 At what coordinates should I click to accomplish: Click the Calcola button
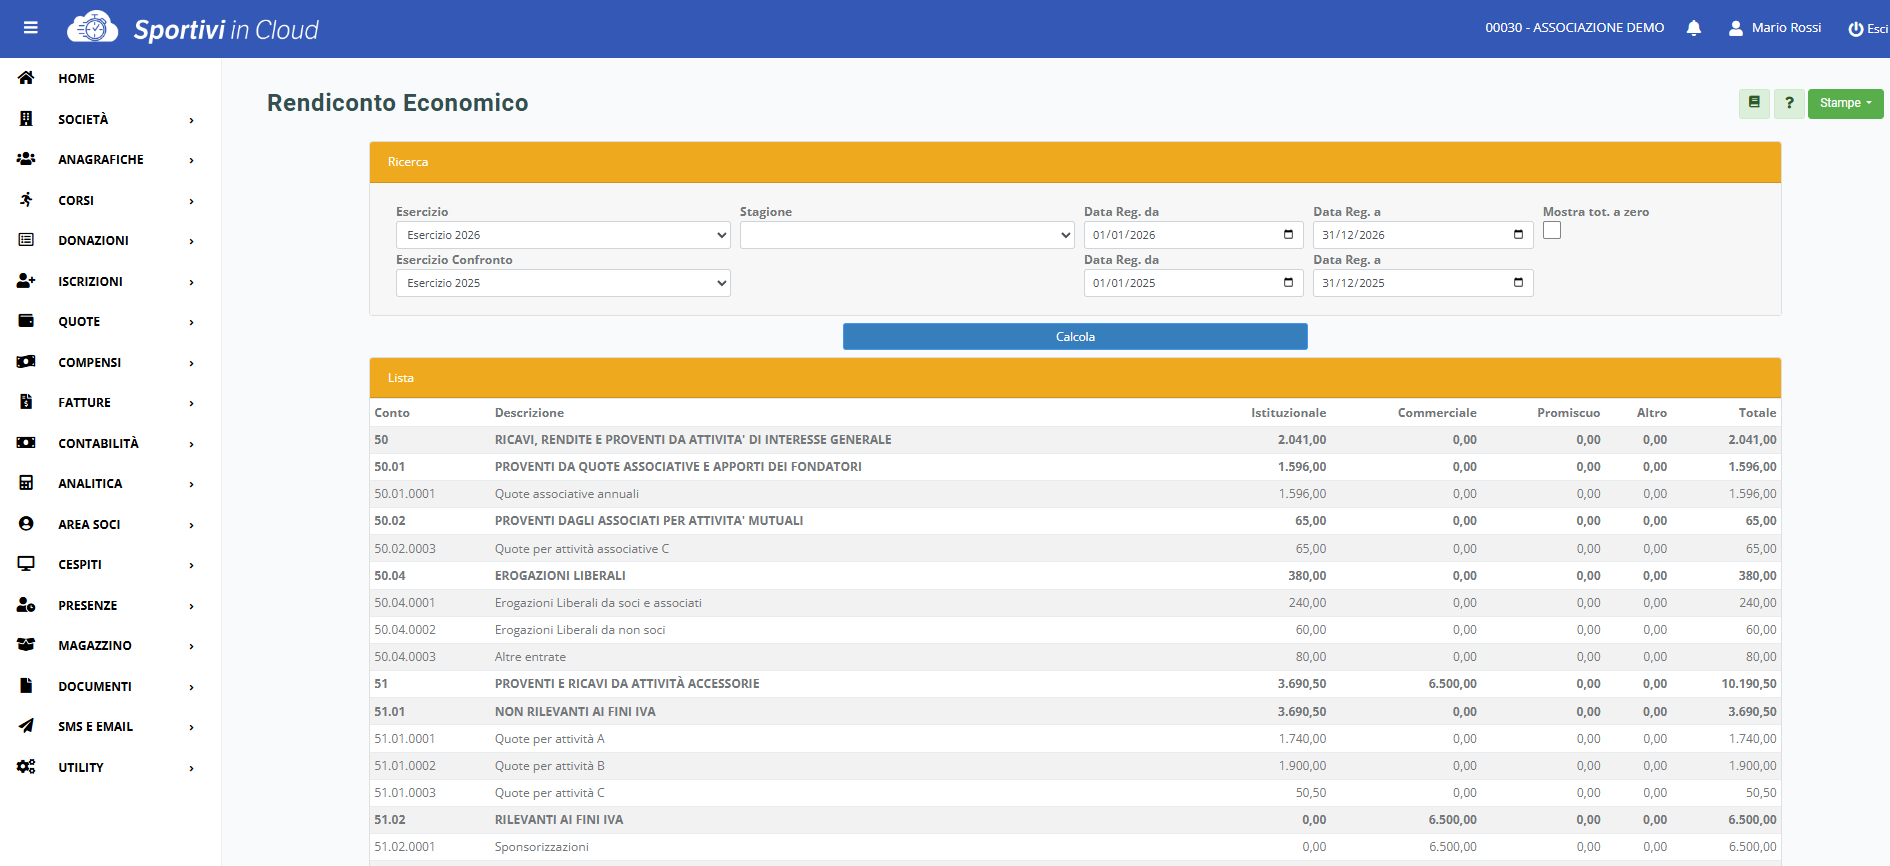pos(1075,337)
